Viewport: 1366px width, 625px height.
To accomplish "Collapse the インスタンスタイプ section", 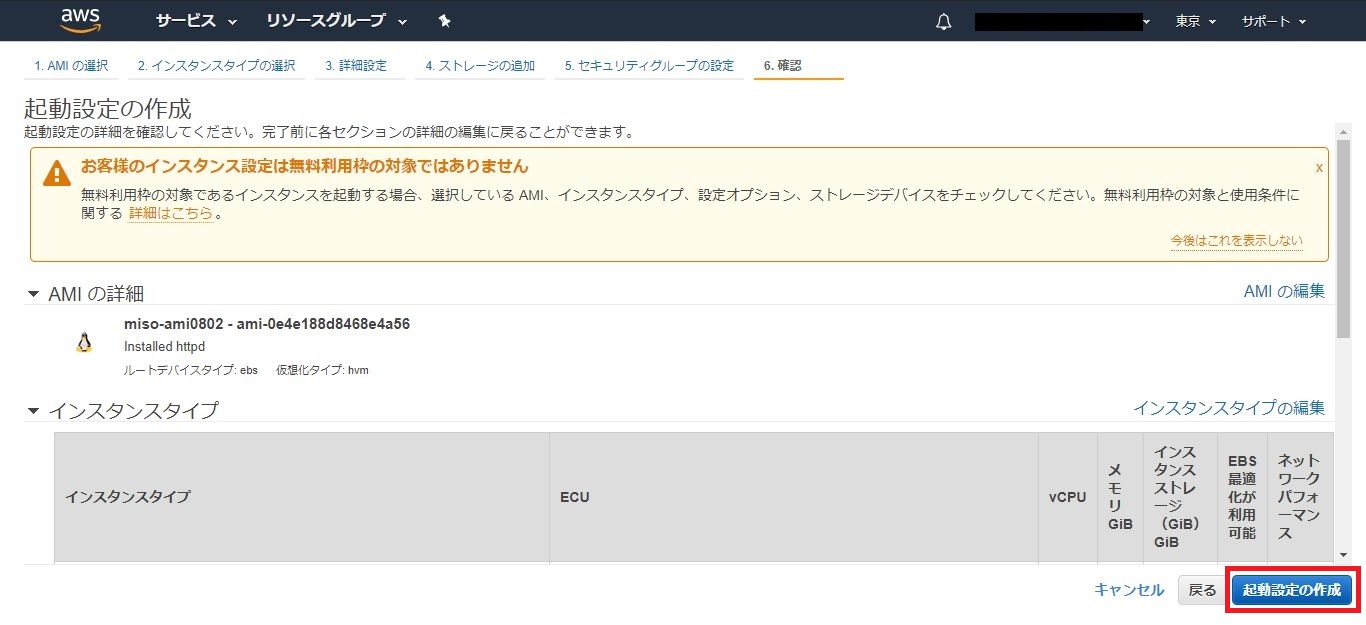I will point(33,411).
